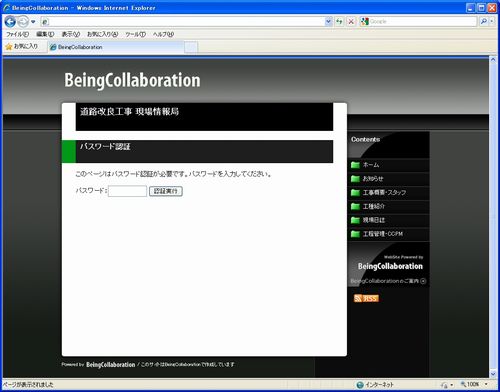Open the search provider options dropdown
This screenshot has width=500, height=392.
492,22
